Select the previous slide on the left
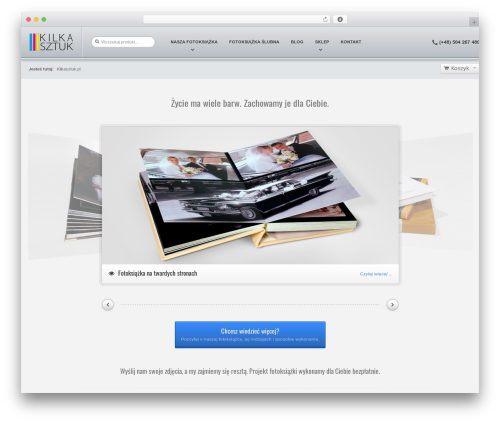This screenshot has width=500, height=423. 65,195
